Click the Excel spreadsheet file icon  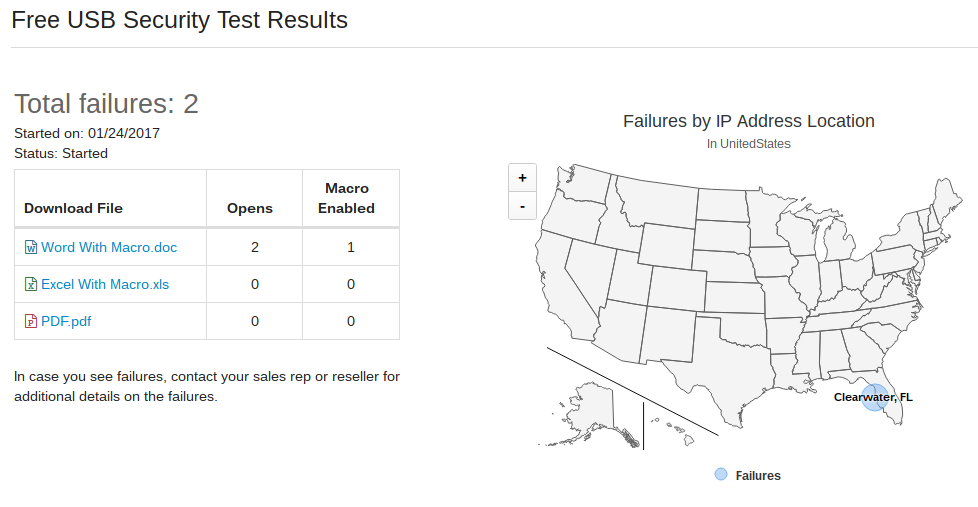31,284
